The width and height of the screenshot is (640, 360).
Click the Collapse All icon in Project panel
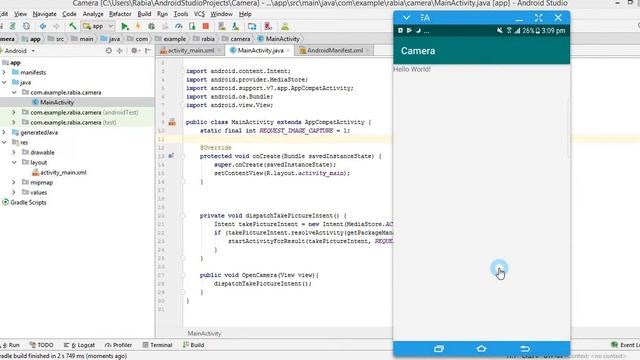tap(120, 51)
